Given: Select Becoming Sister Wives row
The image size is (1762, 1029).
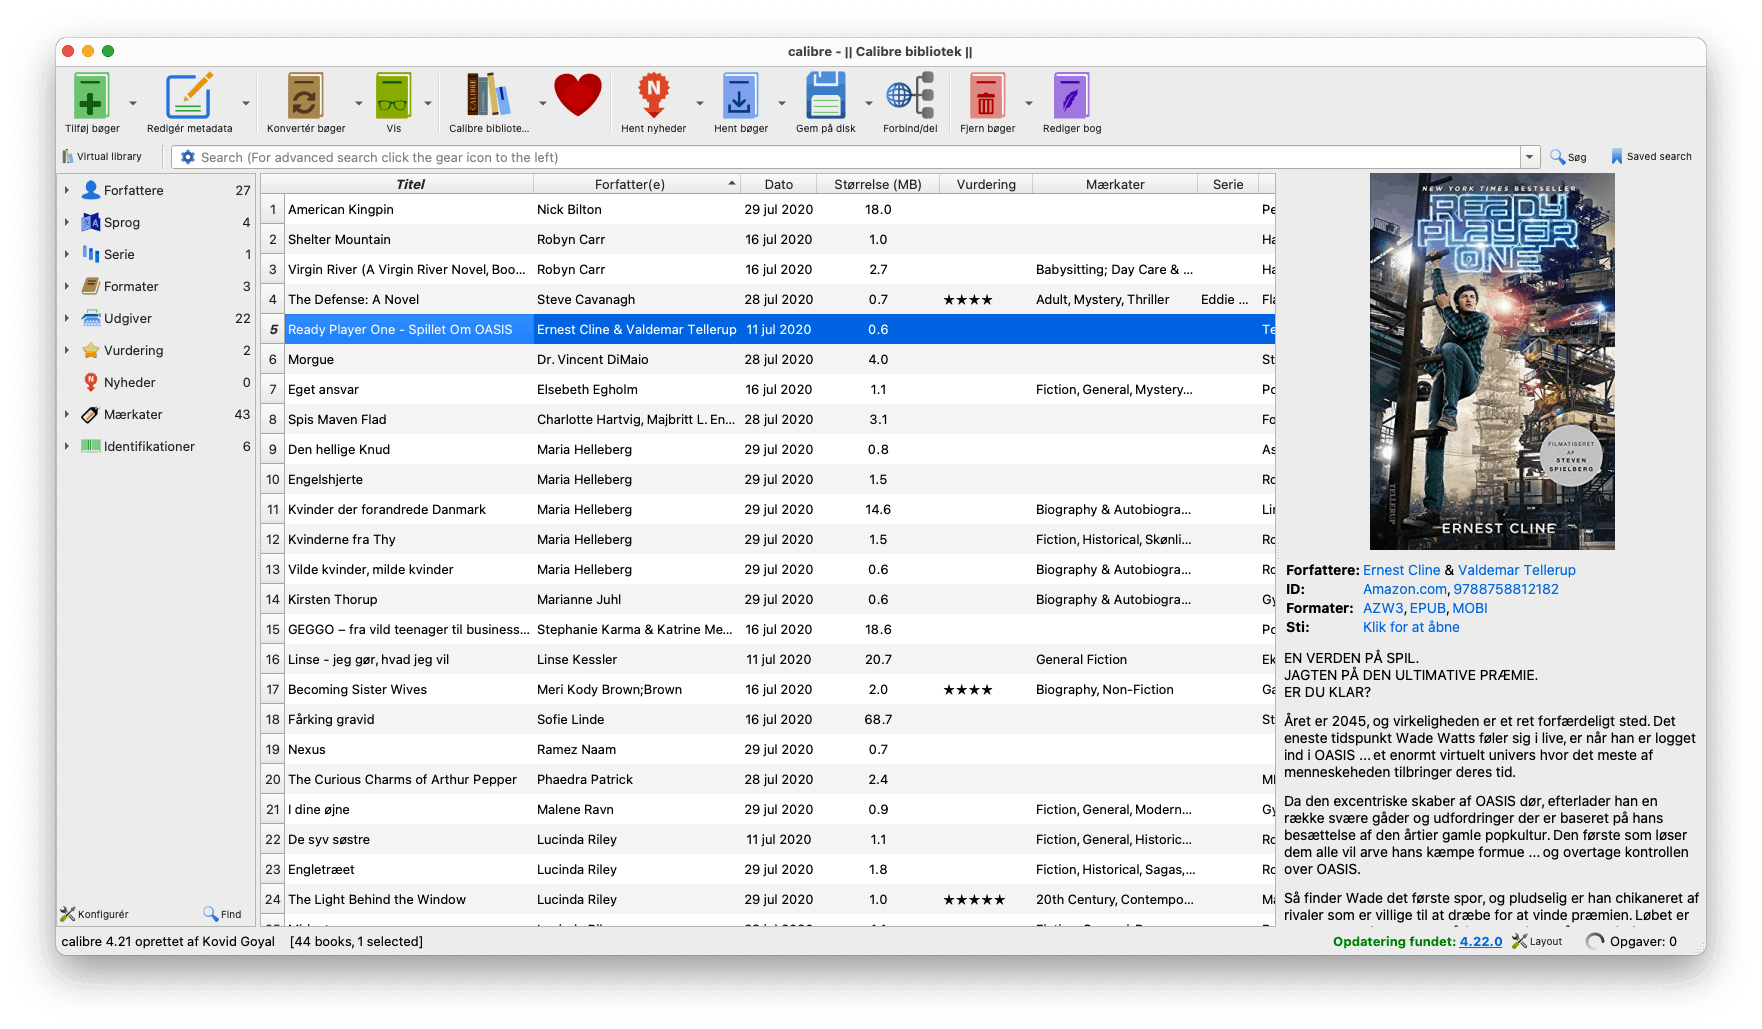Looking at the screenshot, I should point(767,689).
